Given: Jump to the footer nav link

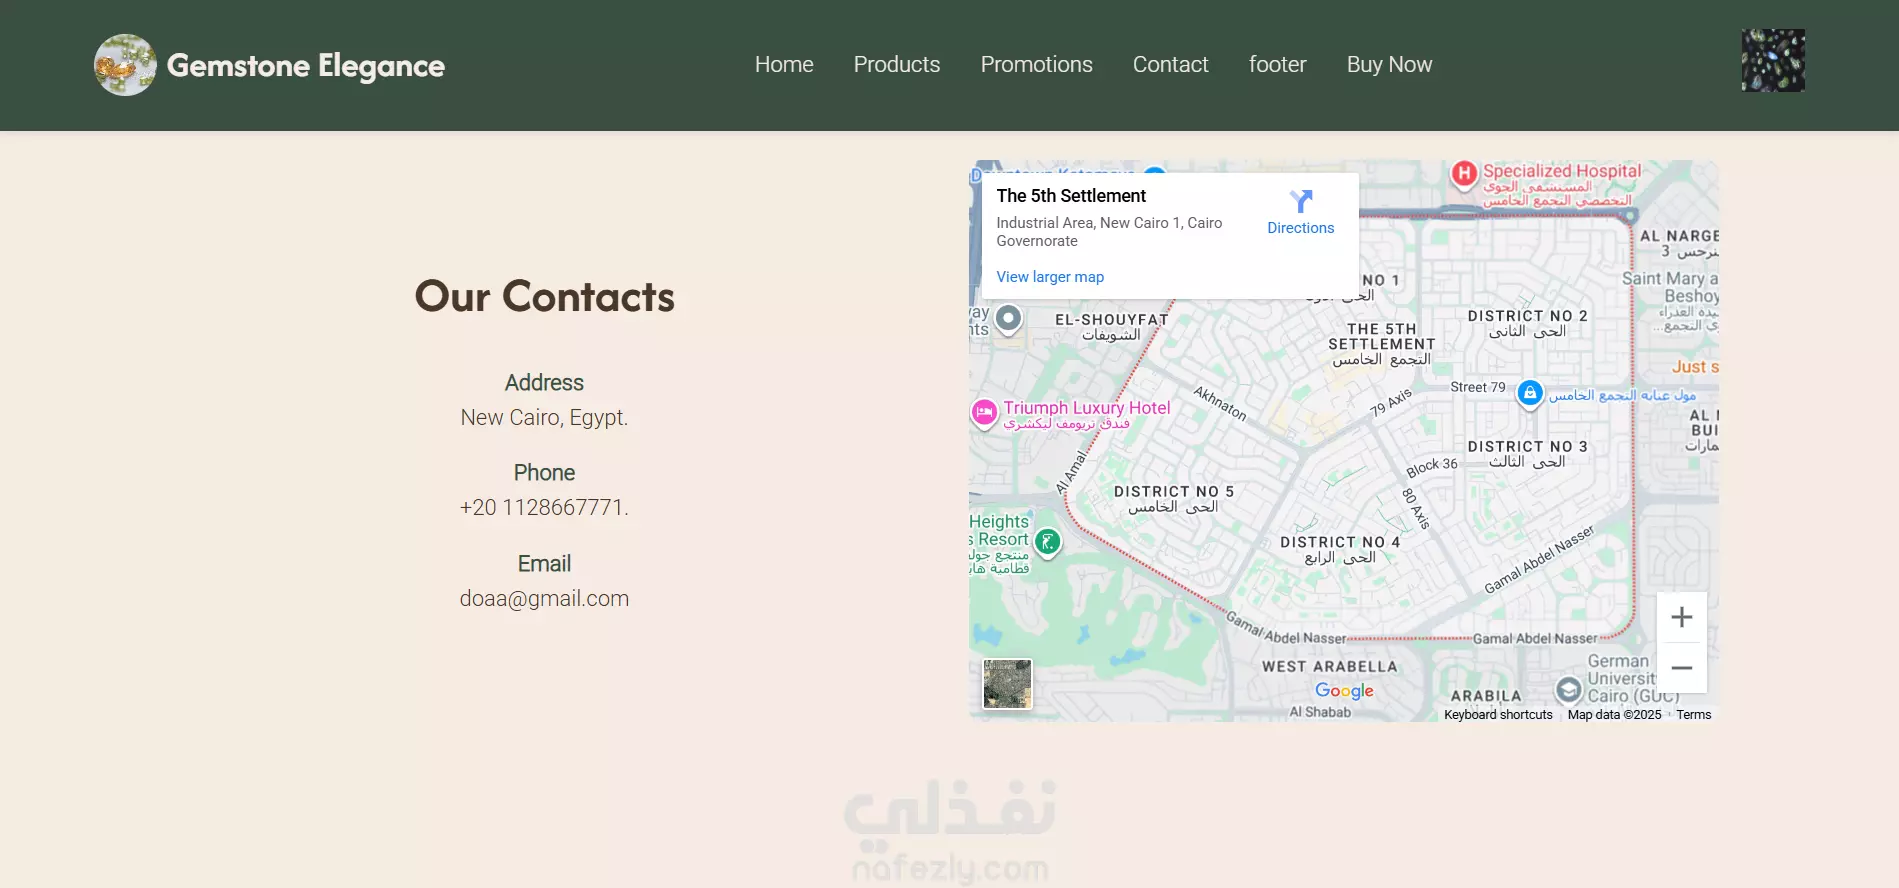Looking at the screenshot, I should tap(1277, 65).
